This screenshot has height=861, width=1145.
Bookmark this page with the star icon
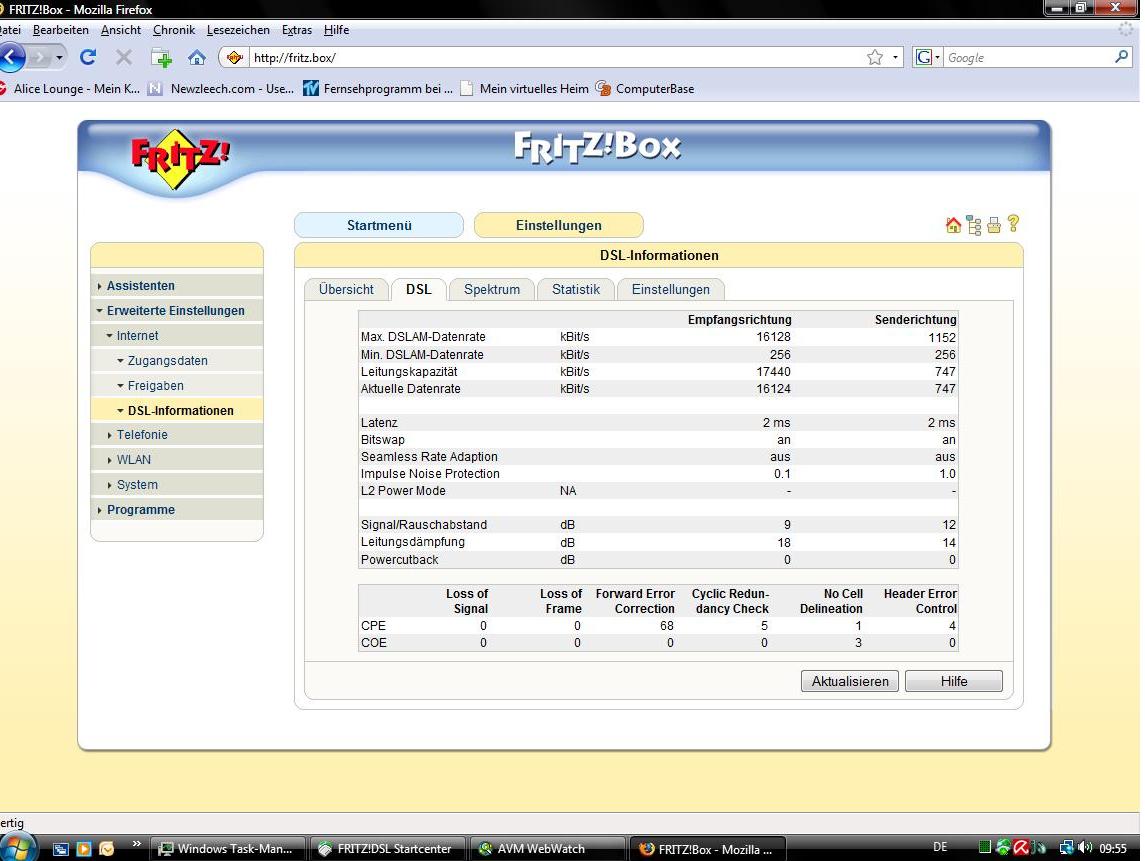tap(874, 57)
